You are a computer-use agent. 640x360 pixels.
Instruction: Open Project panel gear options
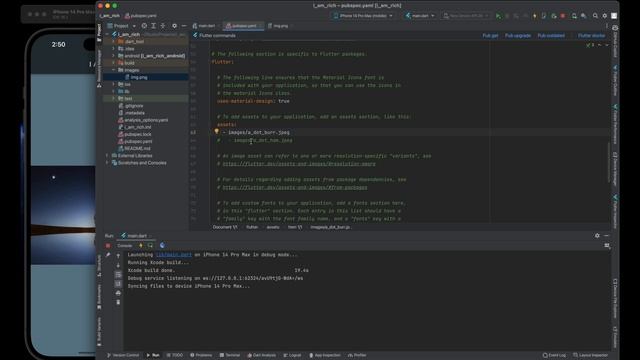pyautogui.click(x=174, y=26)
